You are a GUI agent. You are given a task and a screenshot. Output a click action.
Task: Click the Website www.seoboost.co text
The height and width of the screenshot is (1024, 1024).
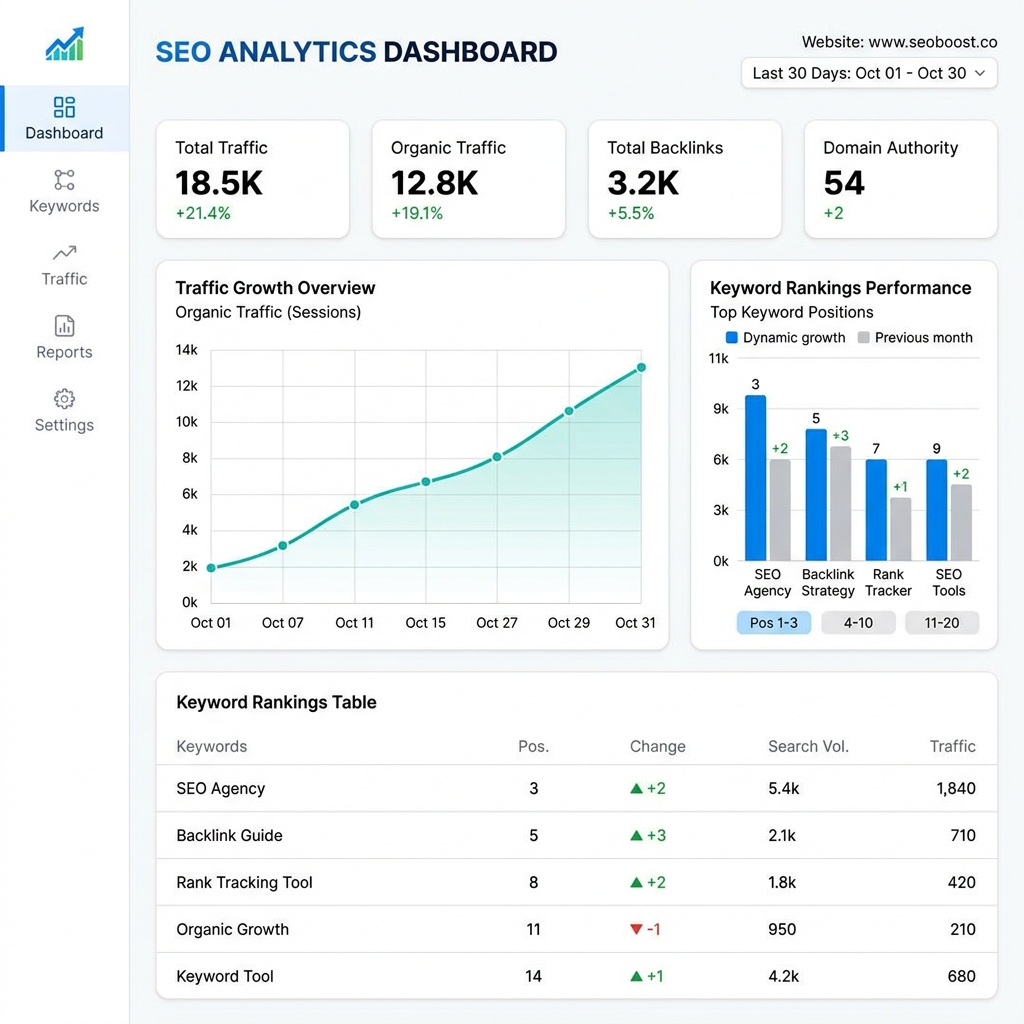click(899, 42)
